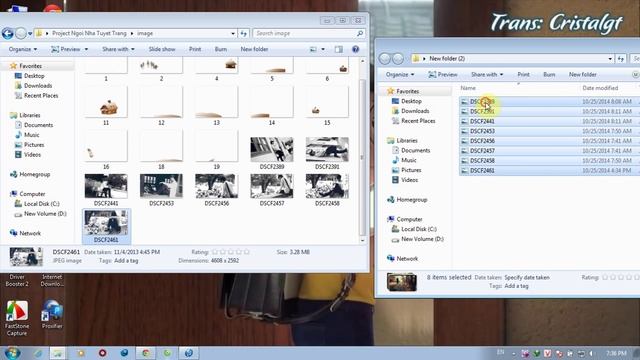Select thumbnail numbered 11 with house
Screen dimensions: 640x360
[x=106, y=102]
